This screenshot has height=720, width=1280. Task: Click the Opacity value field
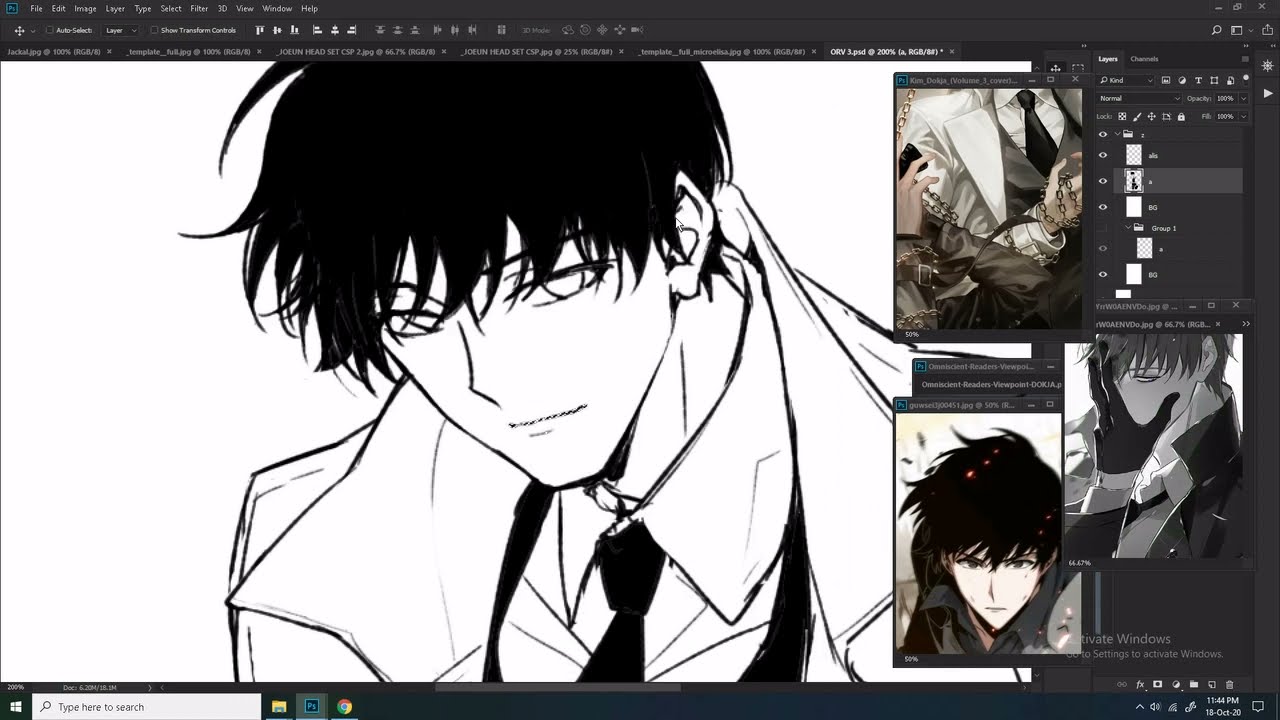pos(1225,98)
